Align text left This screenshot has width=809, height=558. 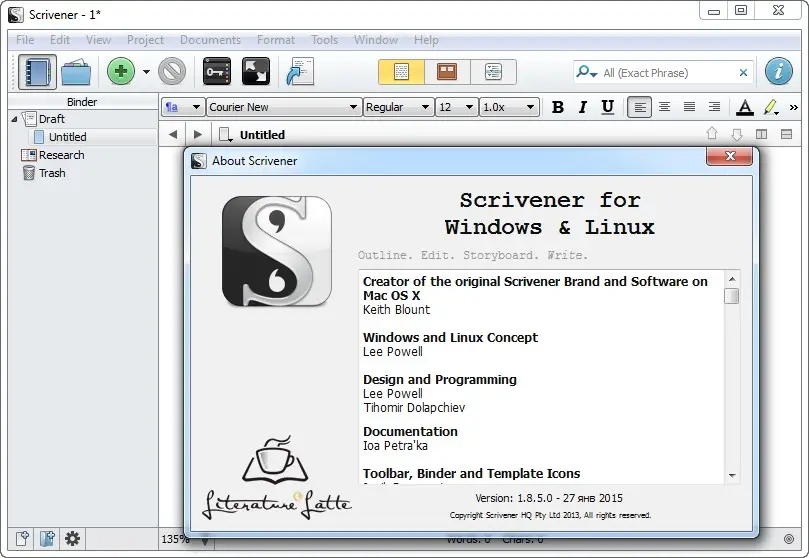tap(639, 107)
